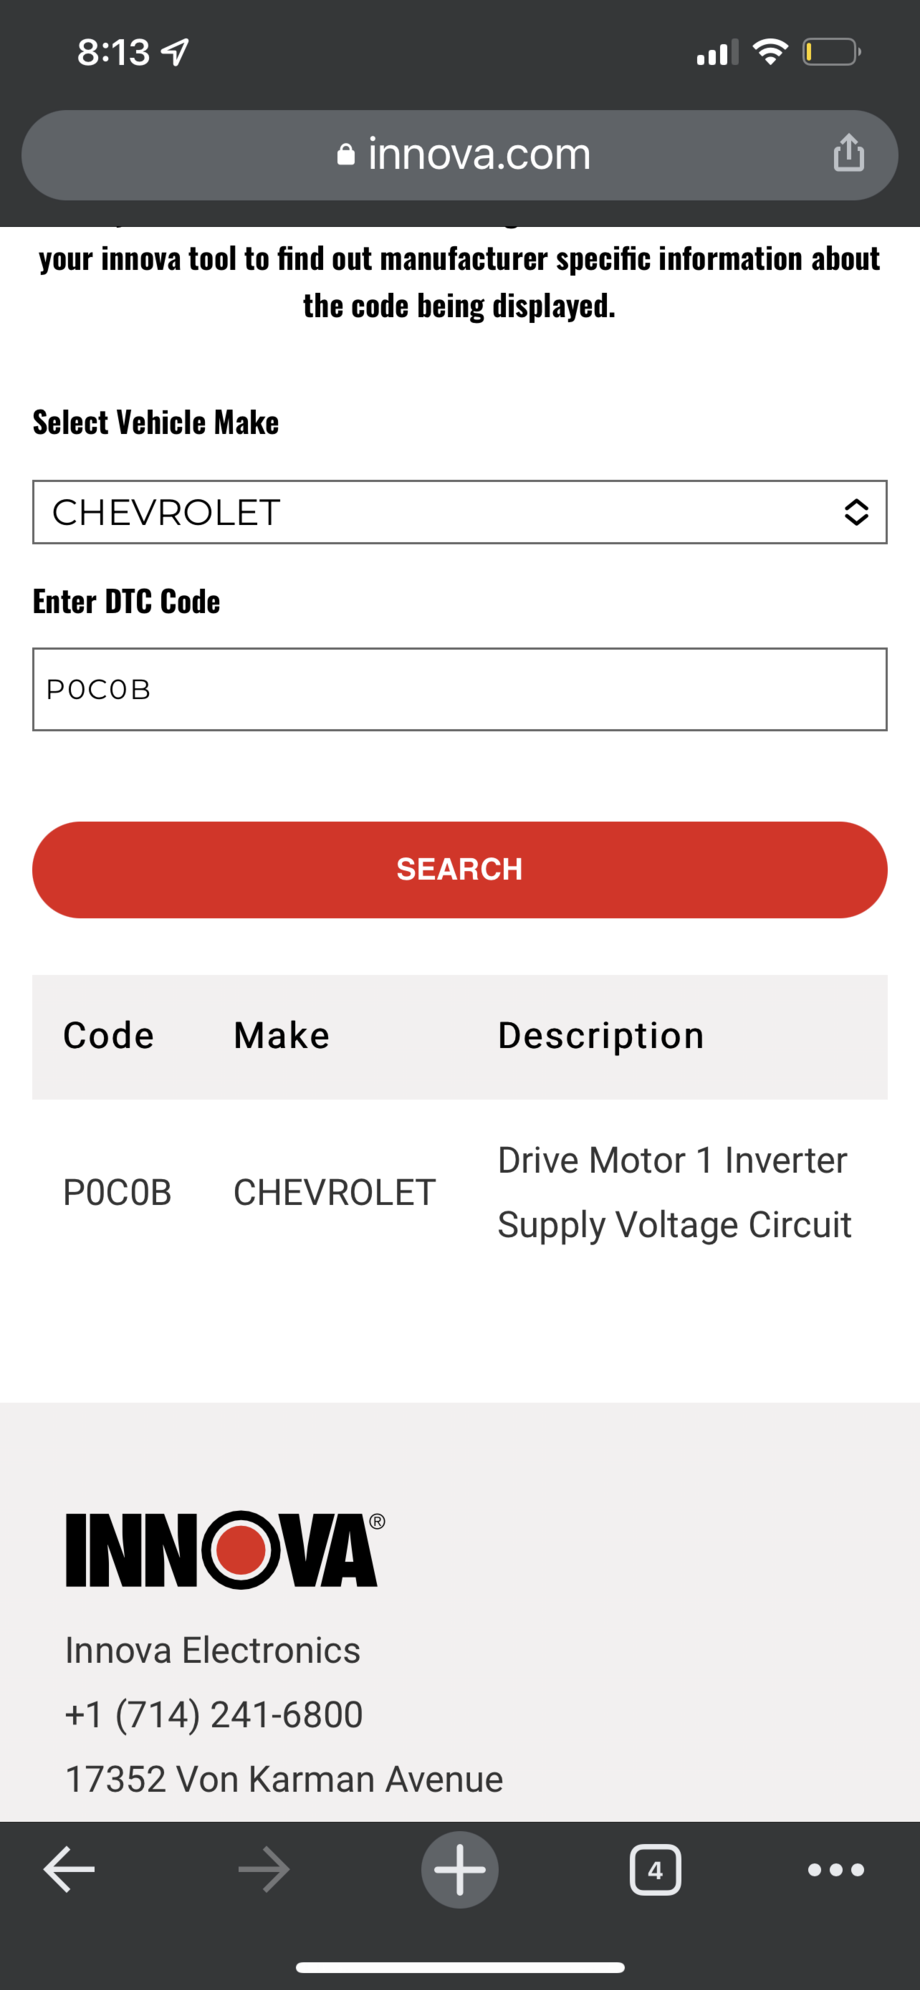Tap the Wi-Fi status icon
The width and height of the screenshot is (920, 1990).
(x=769, y=51)
